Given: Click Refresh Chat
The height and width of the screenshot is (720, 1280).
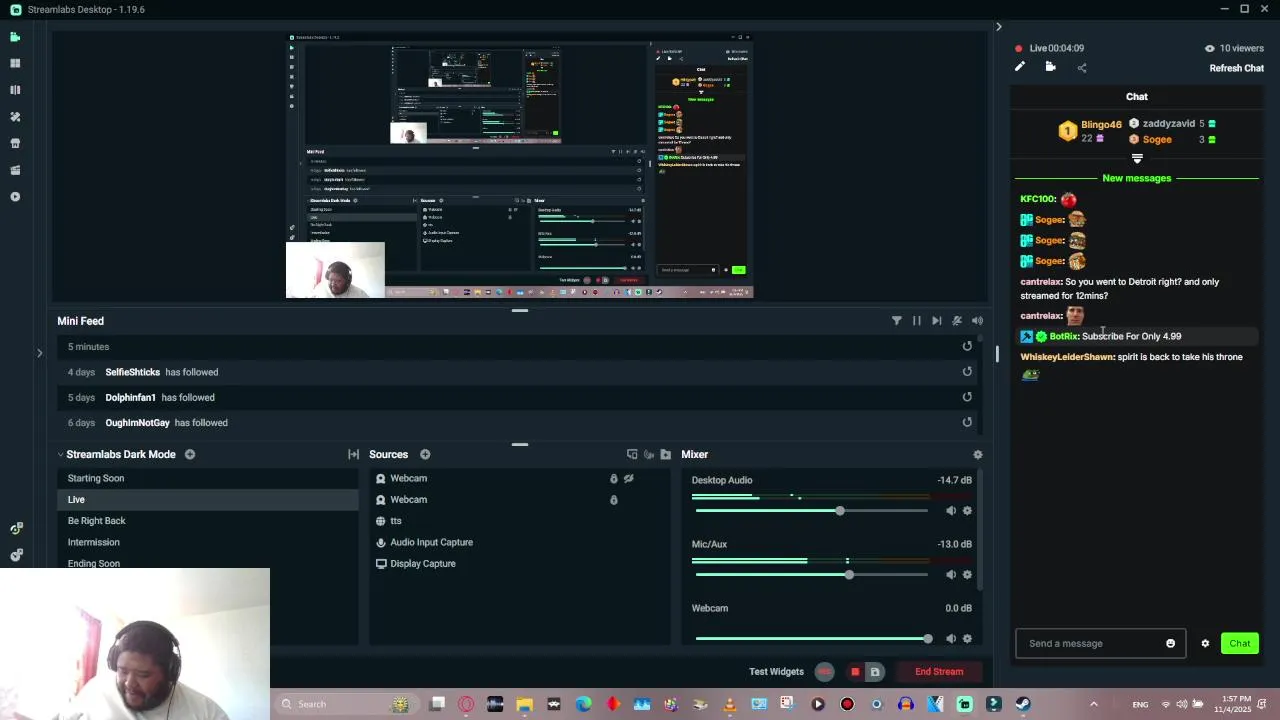Looking at the screenshot, I should [1236, 68].
